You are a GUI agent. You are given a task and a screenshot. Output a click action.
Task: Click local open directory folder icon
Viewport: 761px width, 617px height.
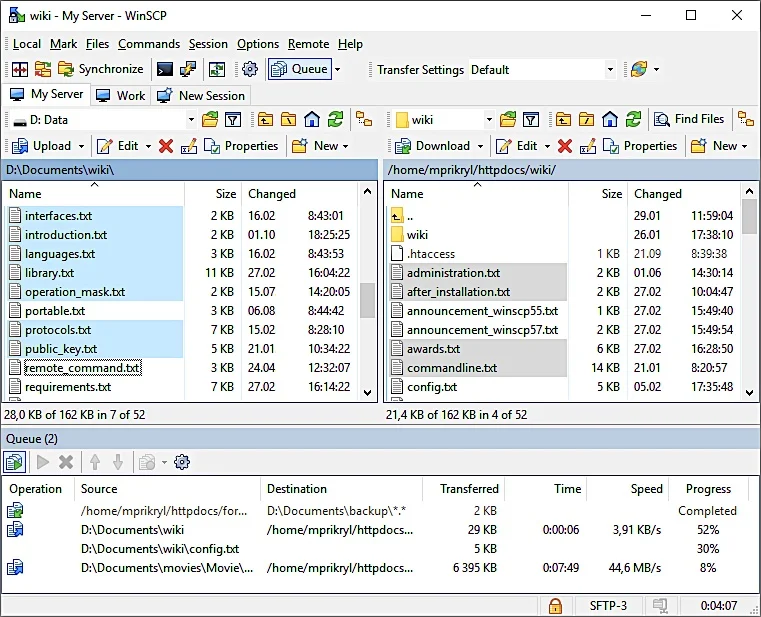(210, 120)
